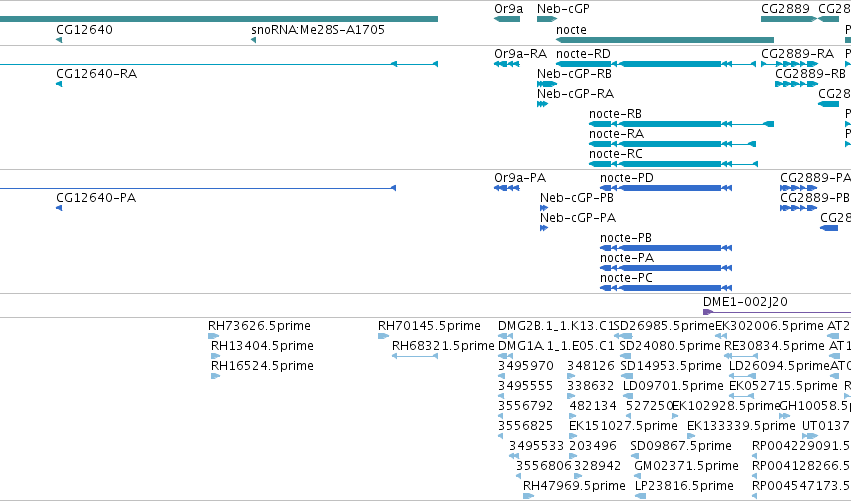
Task: Click the purple DME1-002J20 feature glyph
Action: pos(777,312)
